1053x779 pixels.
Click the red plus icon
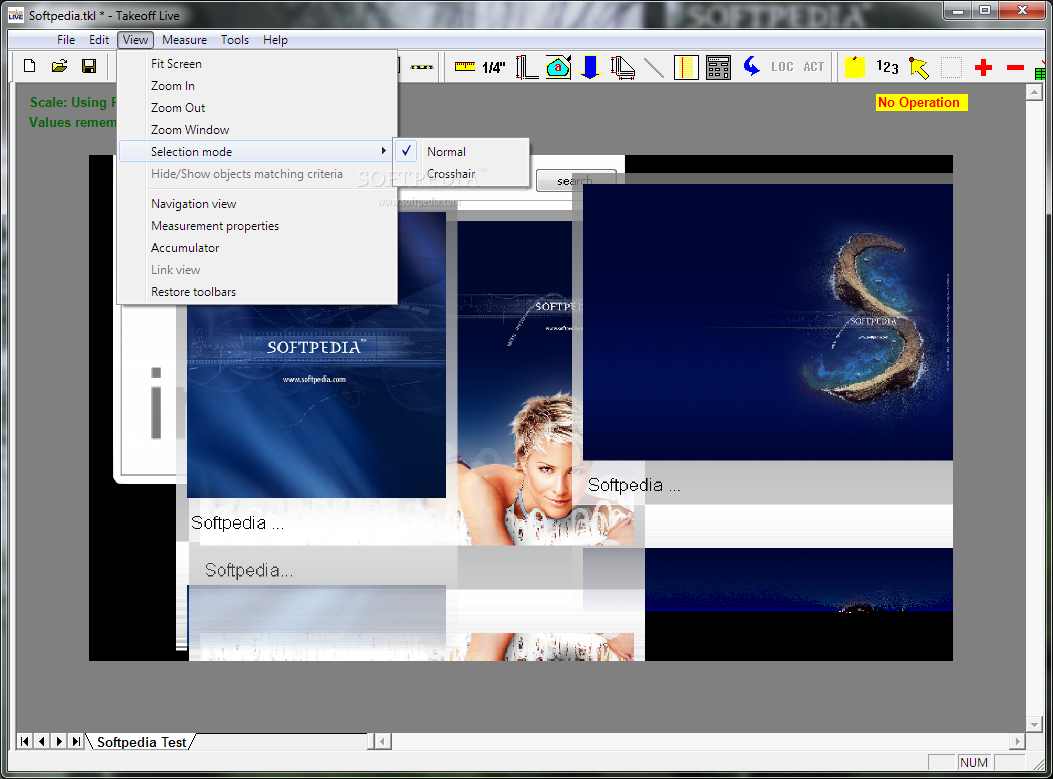click(x=983, y=67)
